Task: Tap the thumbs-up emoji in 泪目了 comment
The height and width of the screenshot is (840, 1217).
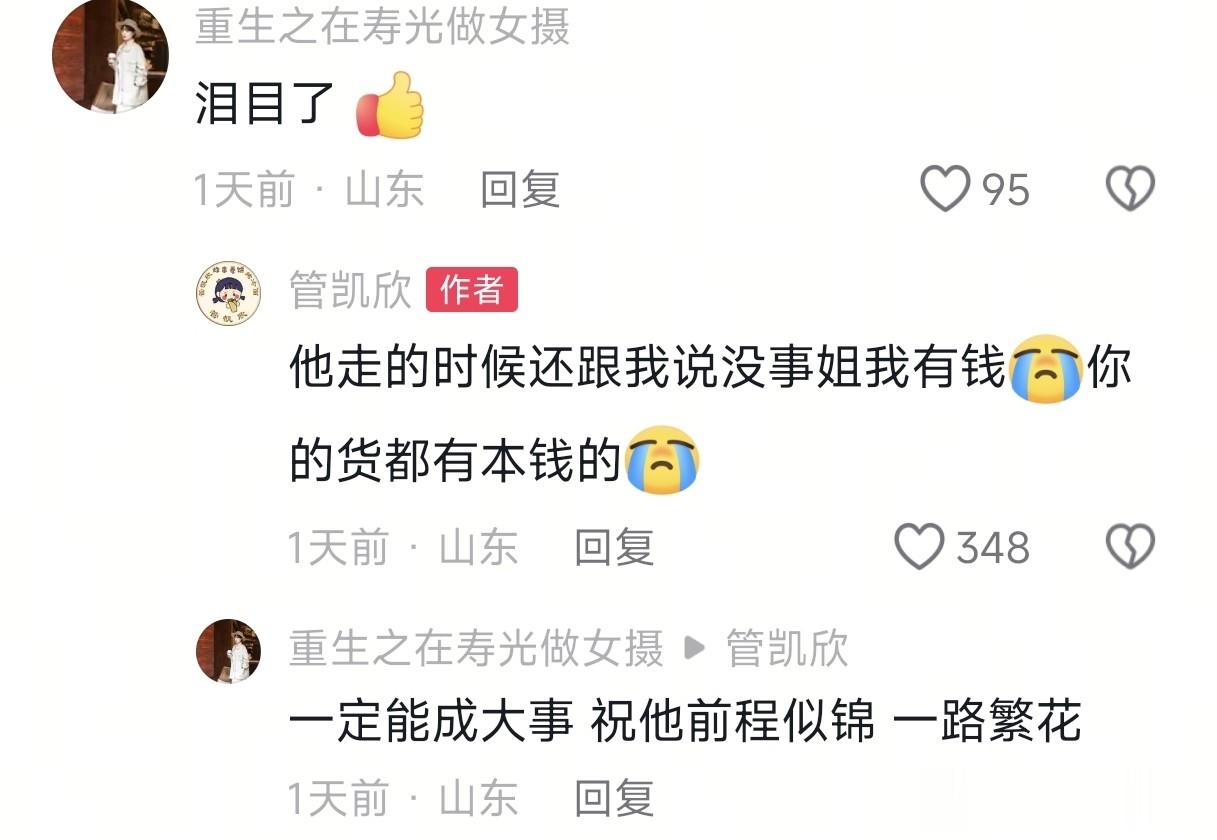Action: [390, 106]
